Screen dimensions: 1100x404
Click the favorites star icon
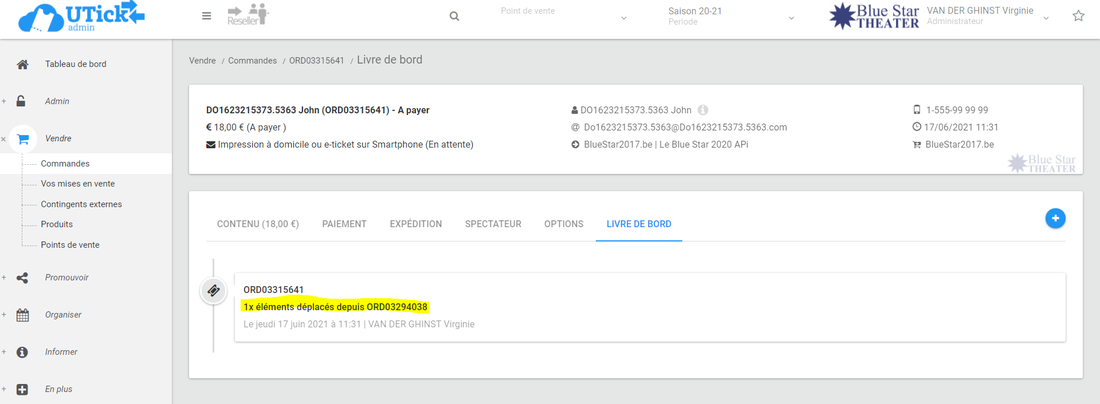[1078, 16]
